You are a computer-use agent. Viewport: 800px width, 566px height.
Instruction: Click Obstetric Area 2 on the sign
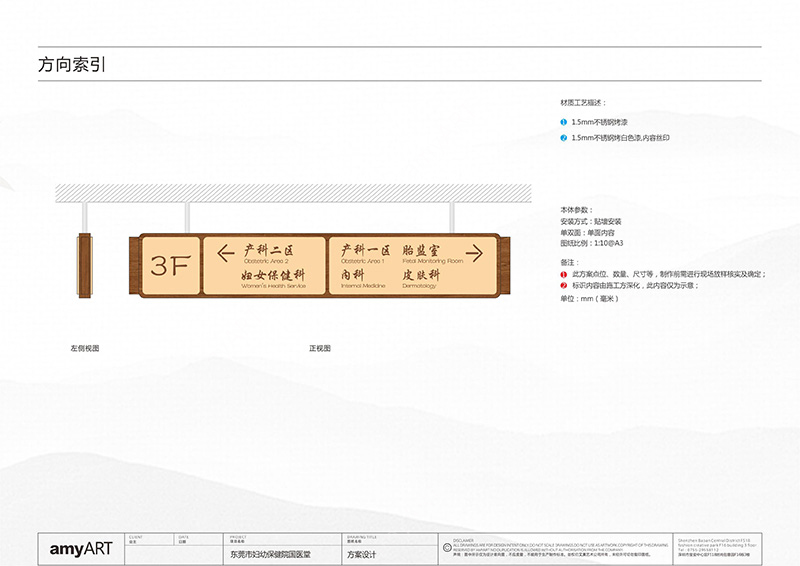[x=266, y=261]
